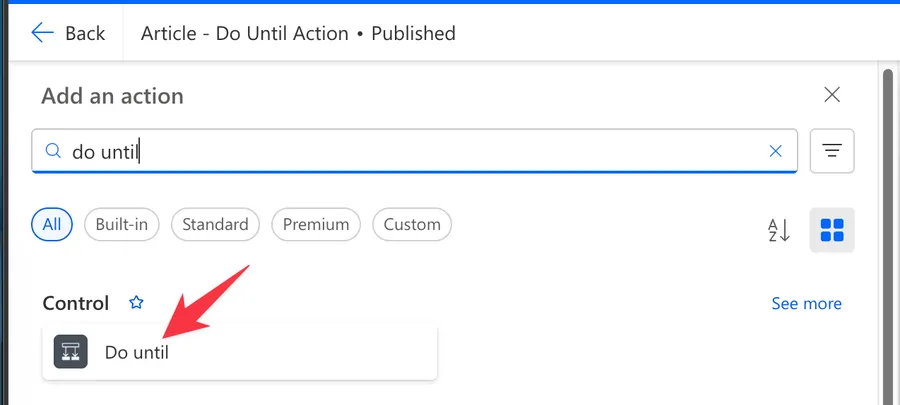Switch to the Premium filter
The height and width of the screenshot is (405, 900).
coord(316,224)
